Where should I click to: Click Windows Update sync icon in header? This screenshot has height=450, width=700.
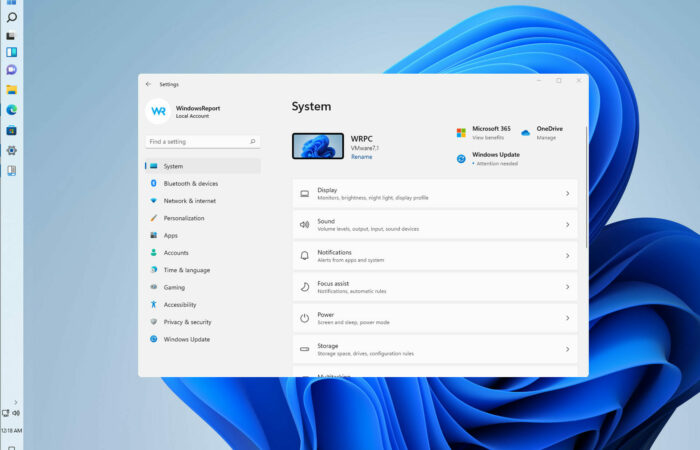click(x=461, y=159)
